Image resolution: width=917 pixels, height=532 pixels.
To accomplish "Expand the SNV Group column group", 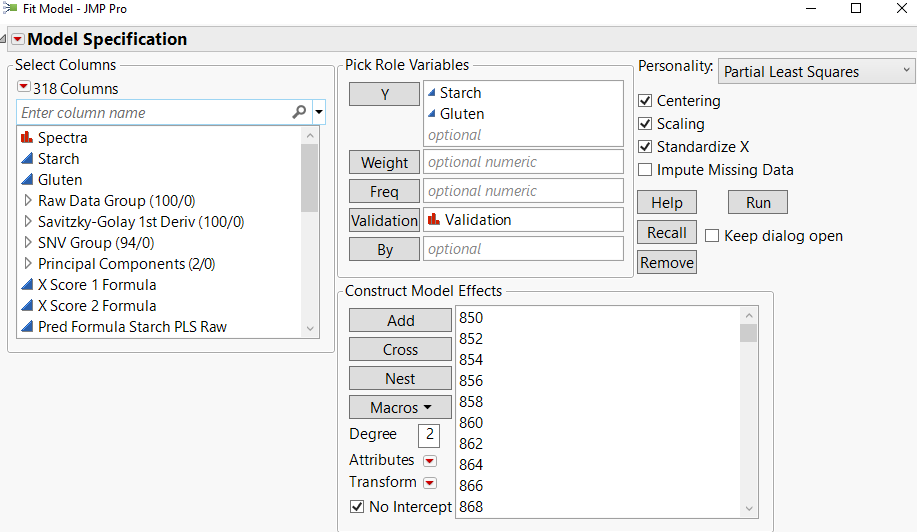I will (x=27, y=243).
